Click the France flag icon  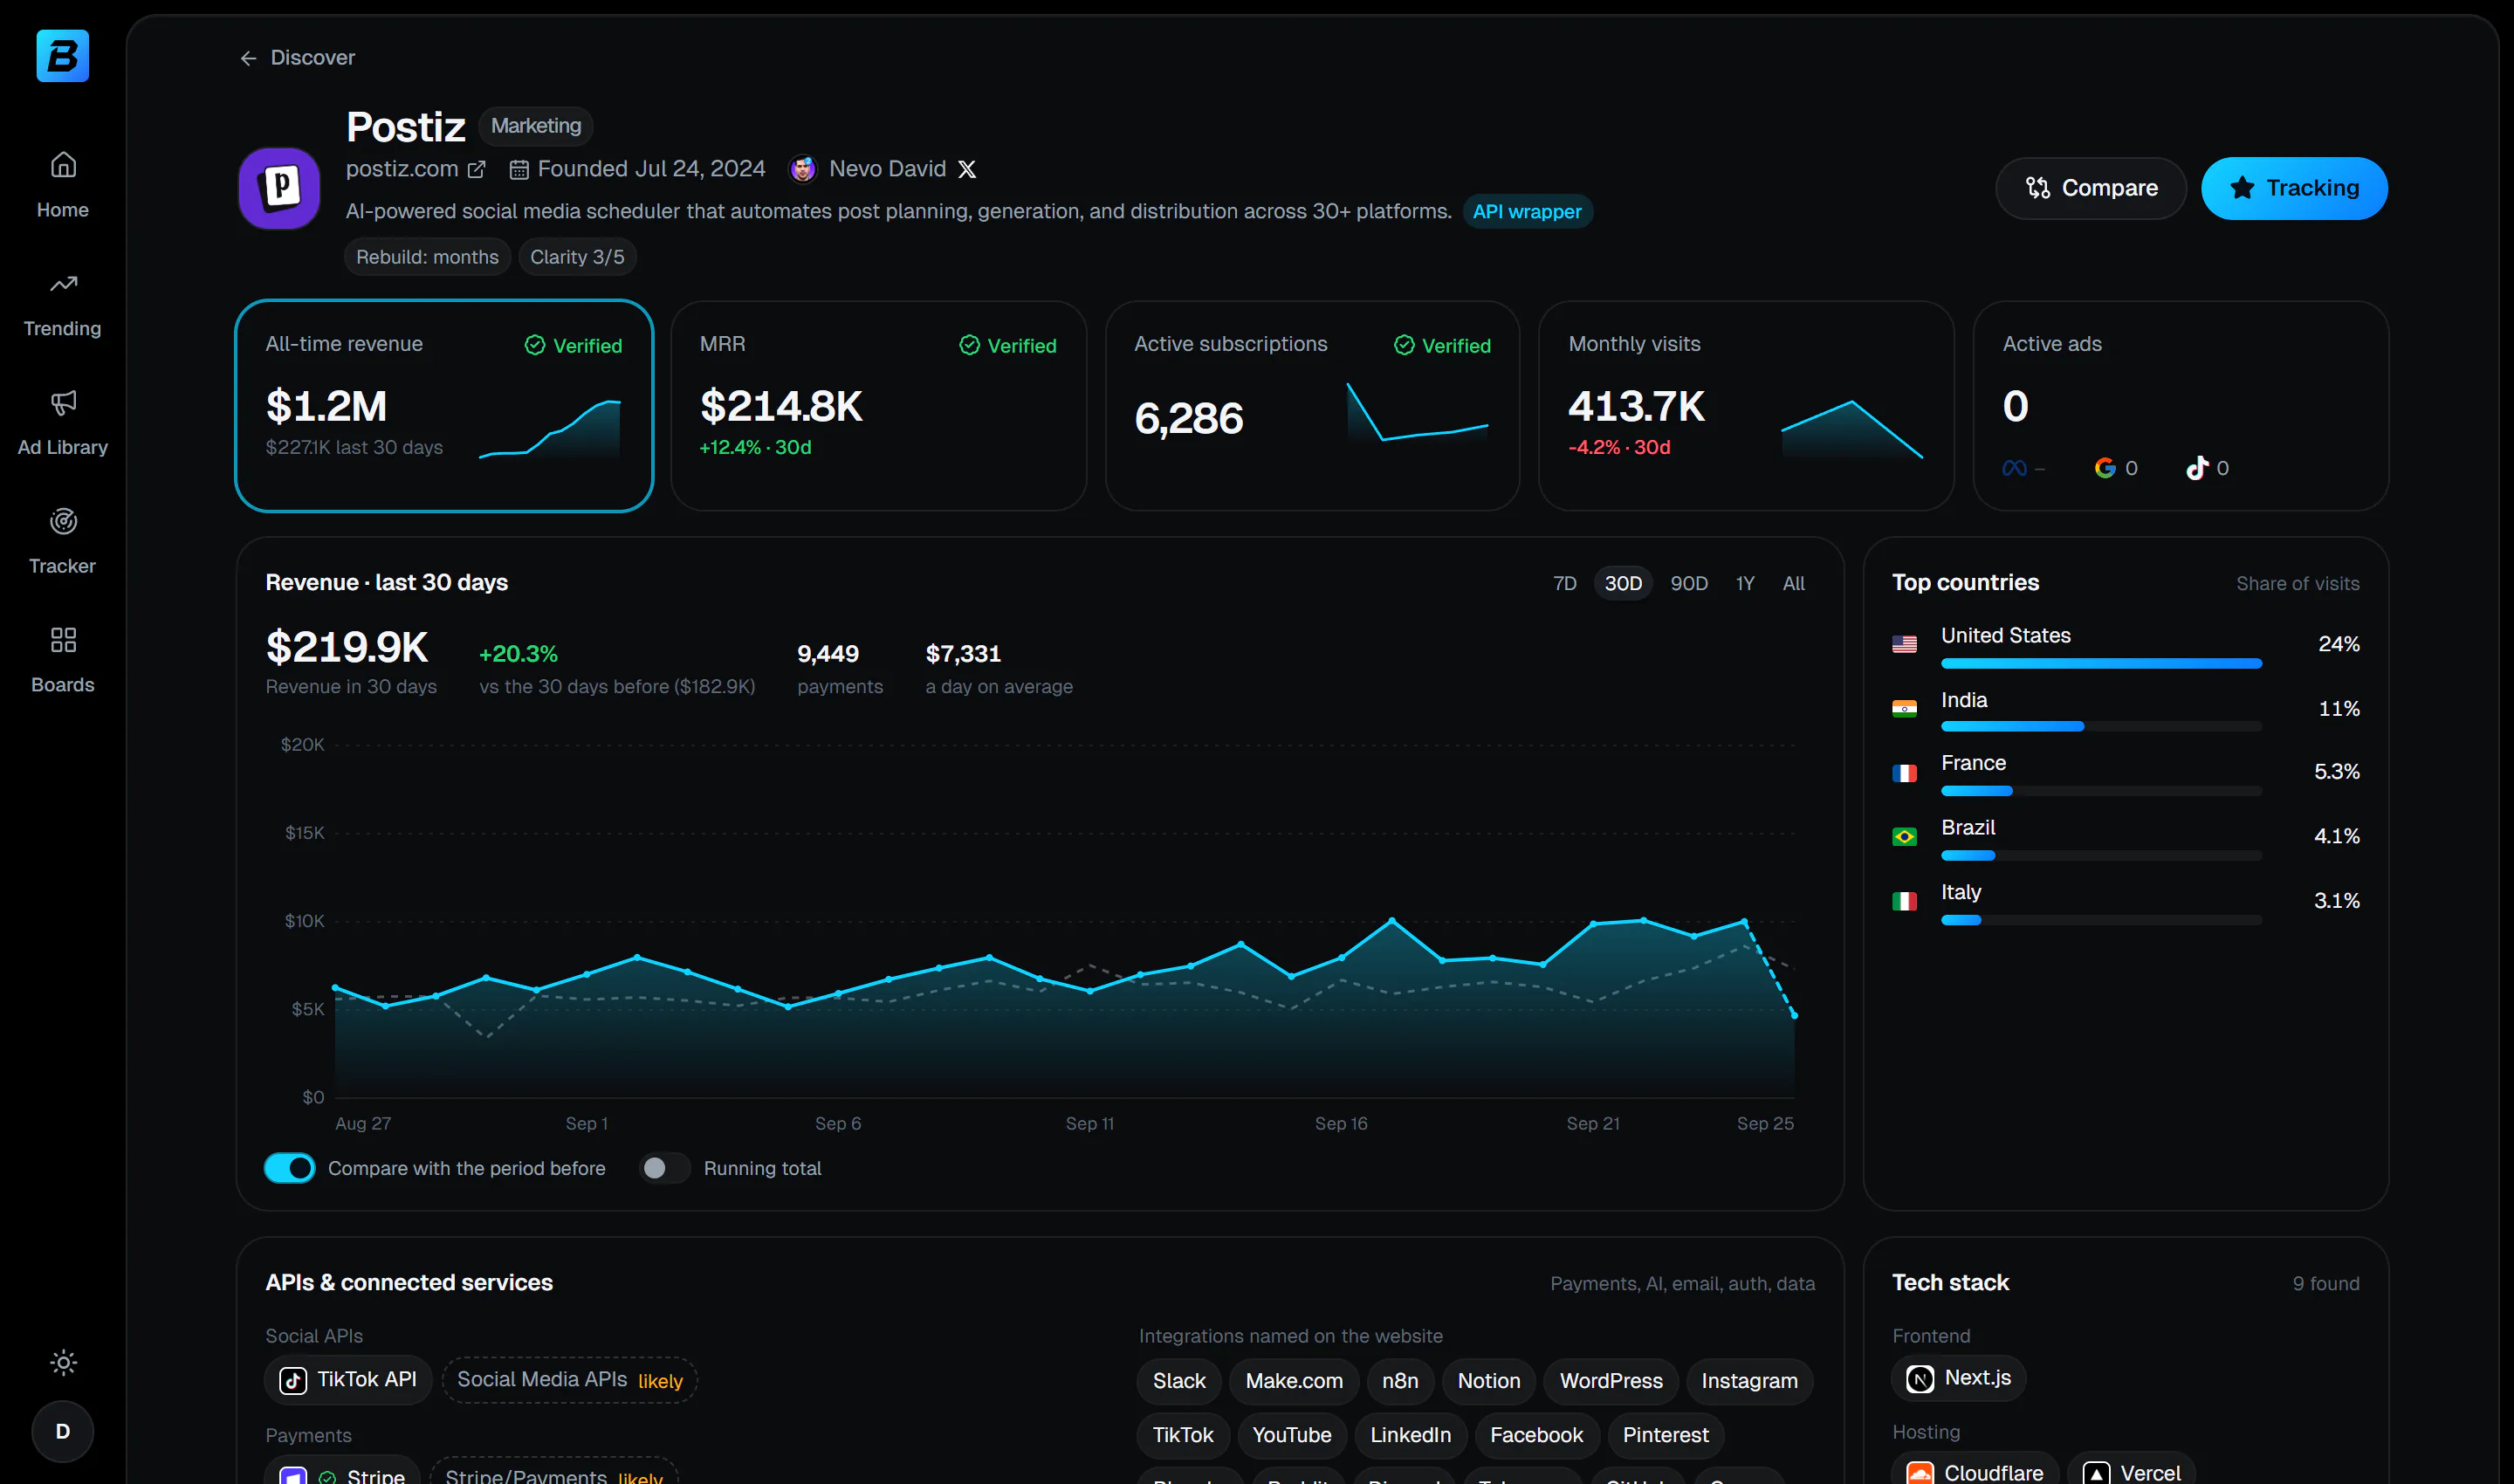coord(1905,773)
